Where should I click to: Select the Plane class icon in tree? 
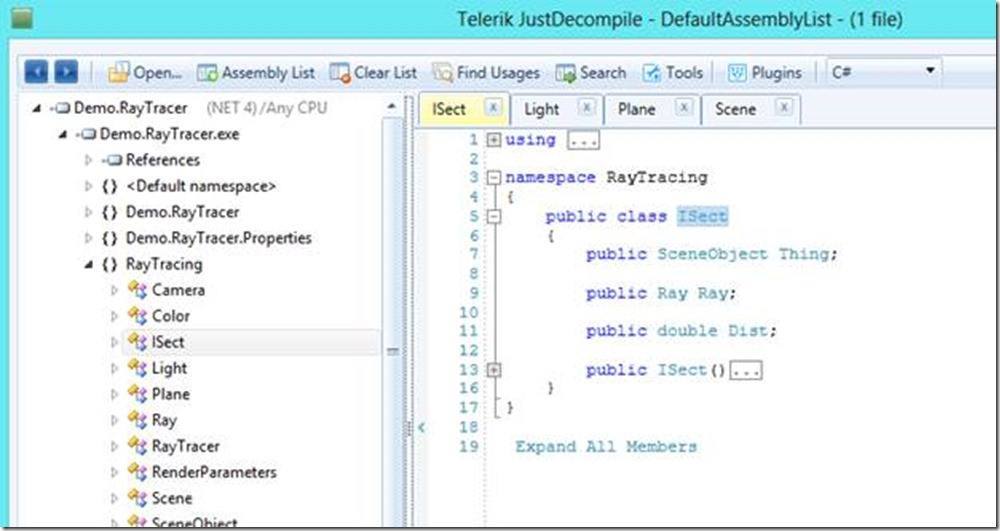point(137,394)
